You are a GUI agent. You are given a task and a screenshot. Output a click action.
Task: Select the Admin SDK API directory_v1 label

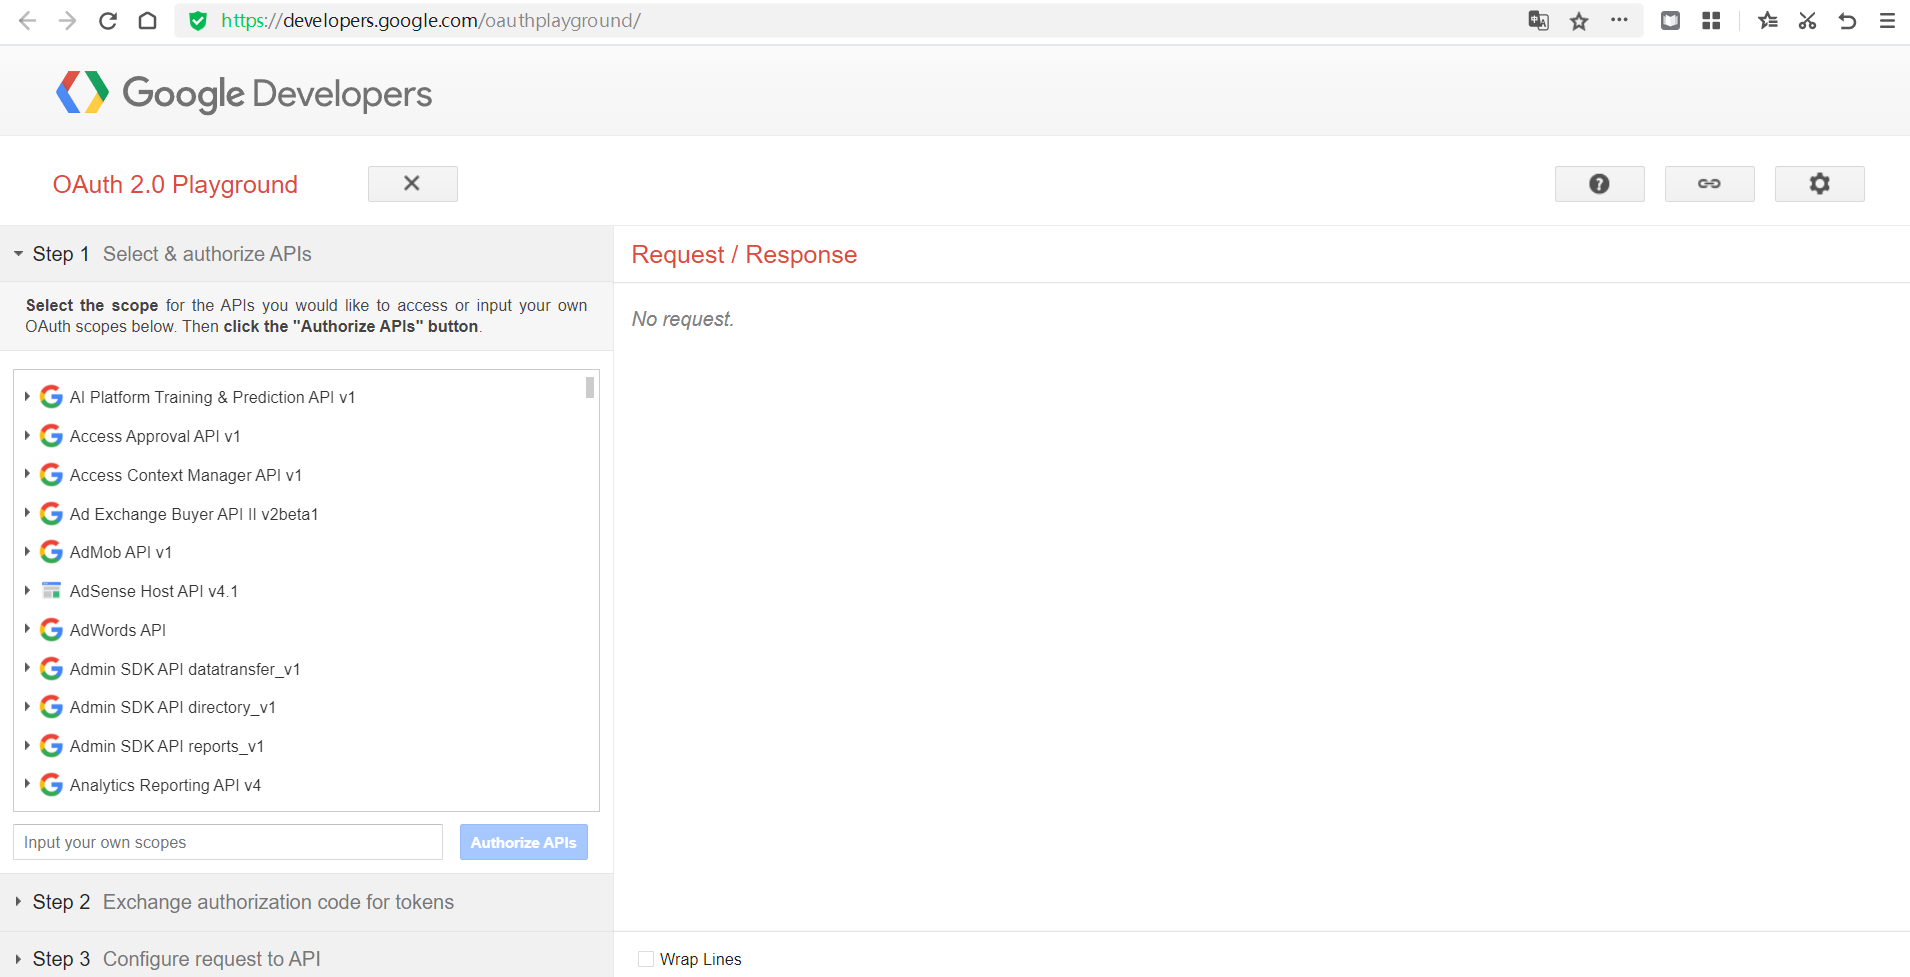(x=173, y=707)
